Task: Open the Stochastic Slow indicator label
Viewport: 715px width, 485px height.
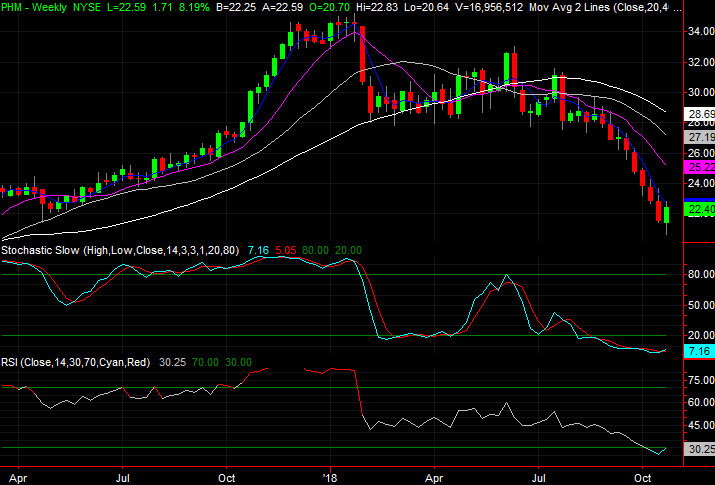Action: (120, 250)
